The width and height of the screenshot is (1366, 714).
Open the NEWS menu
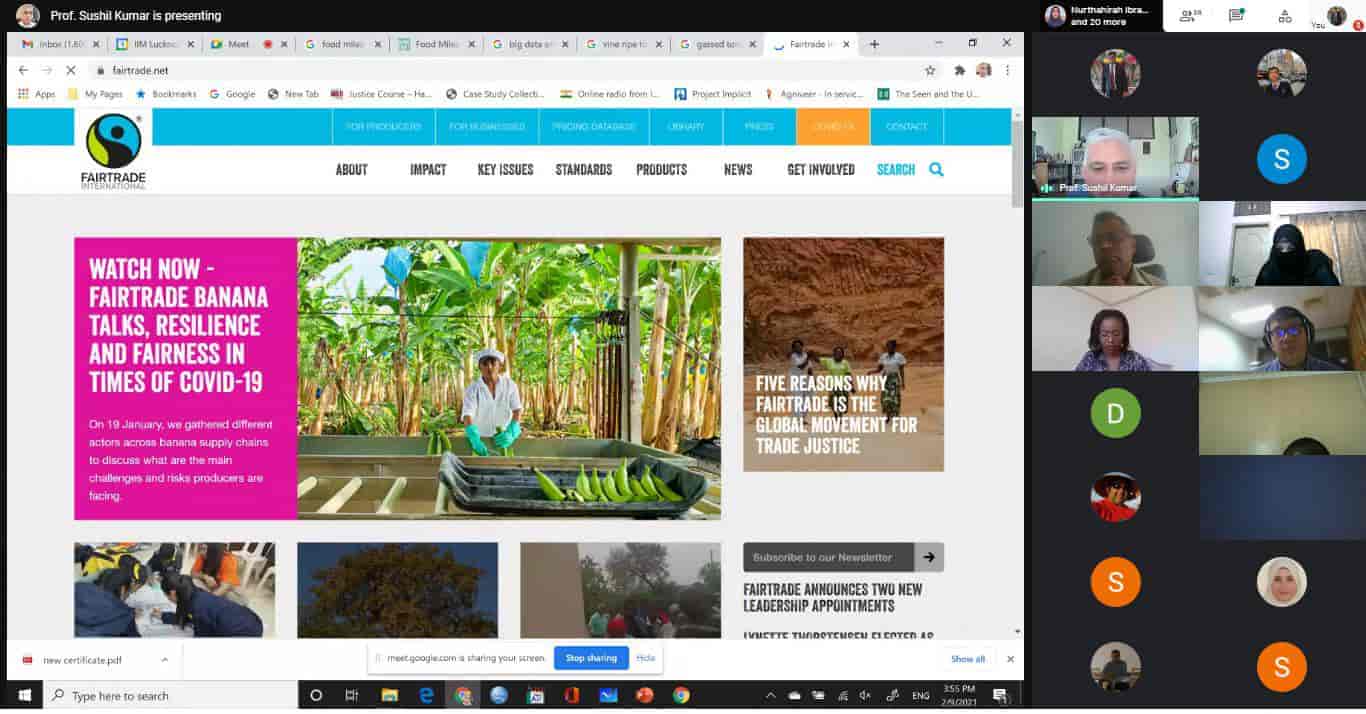click(x=738, y=170)
